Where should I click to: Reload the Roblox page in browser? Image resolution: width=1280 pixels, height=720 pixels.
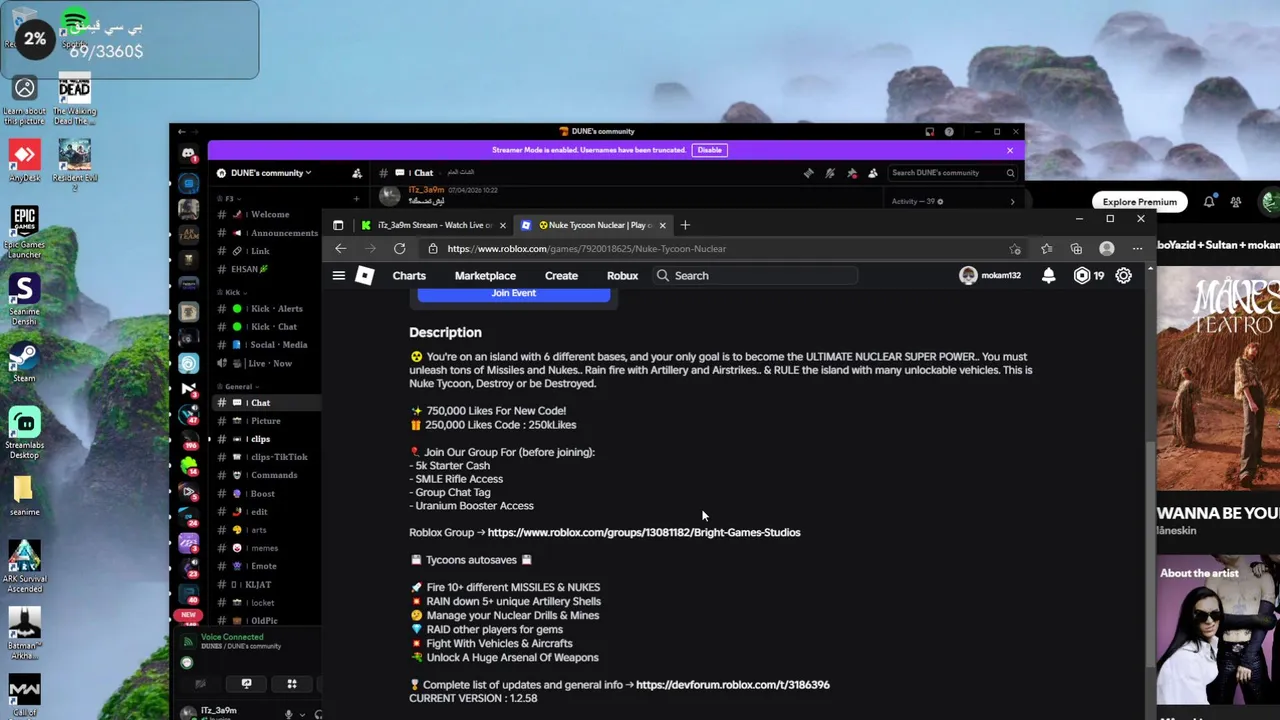click(399, 249)
